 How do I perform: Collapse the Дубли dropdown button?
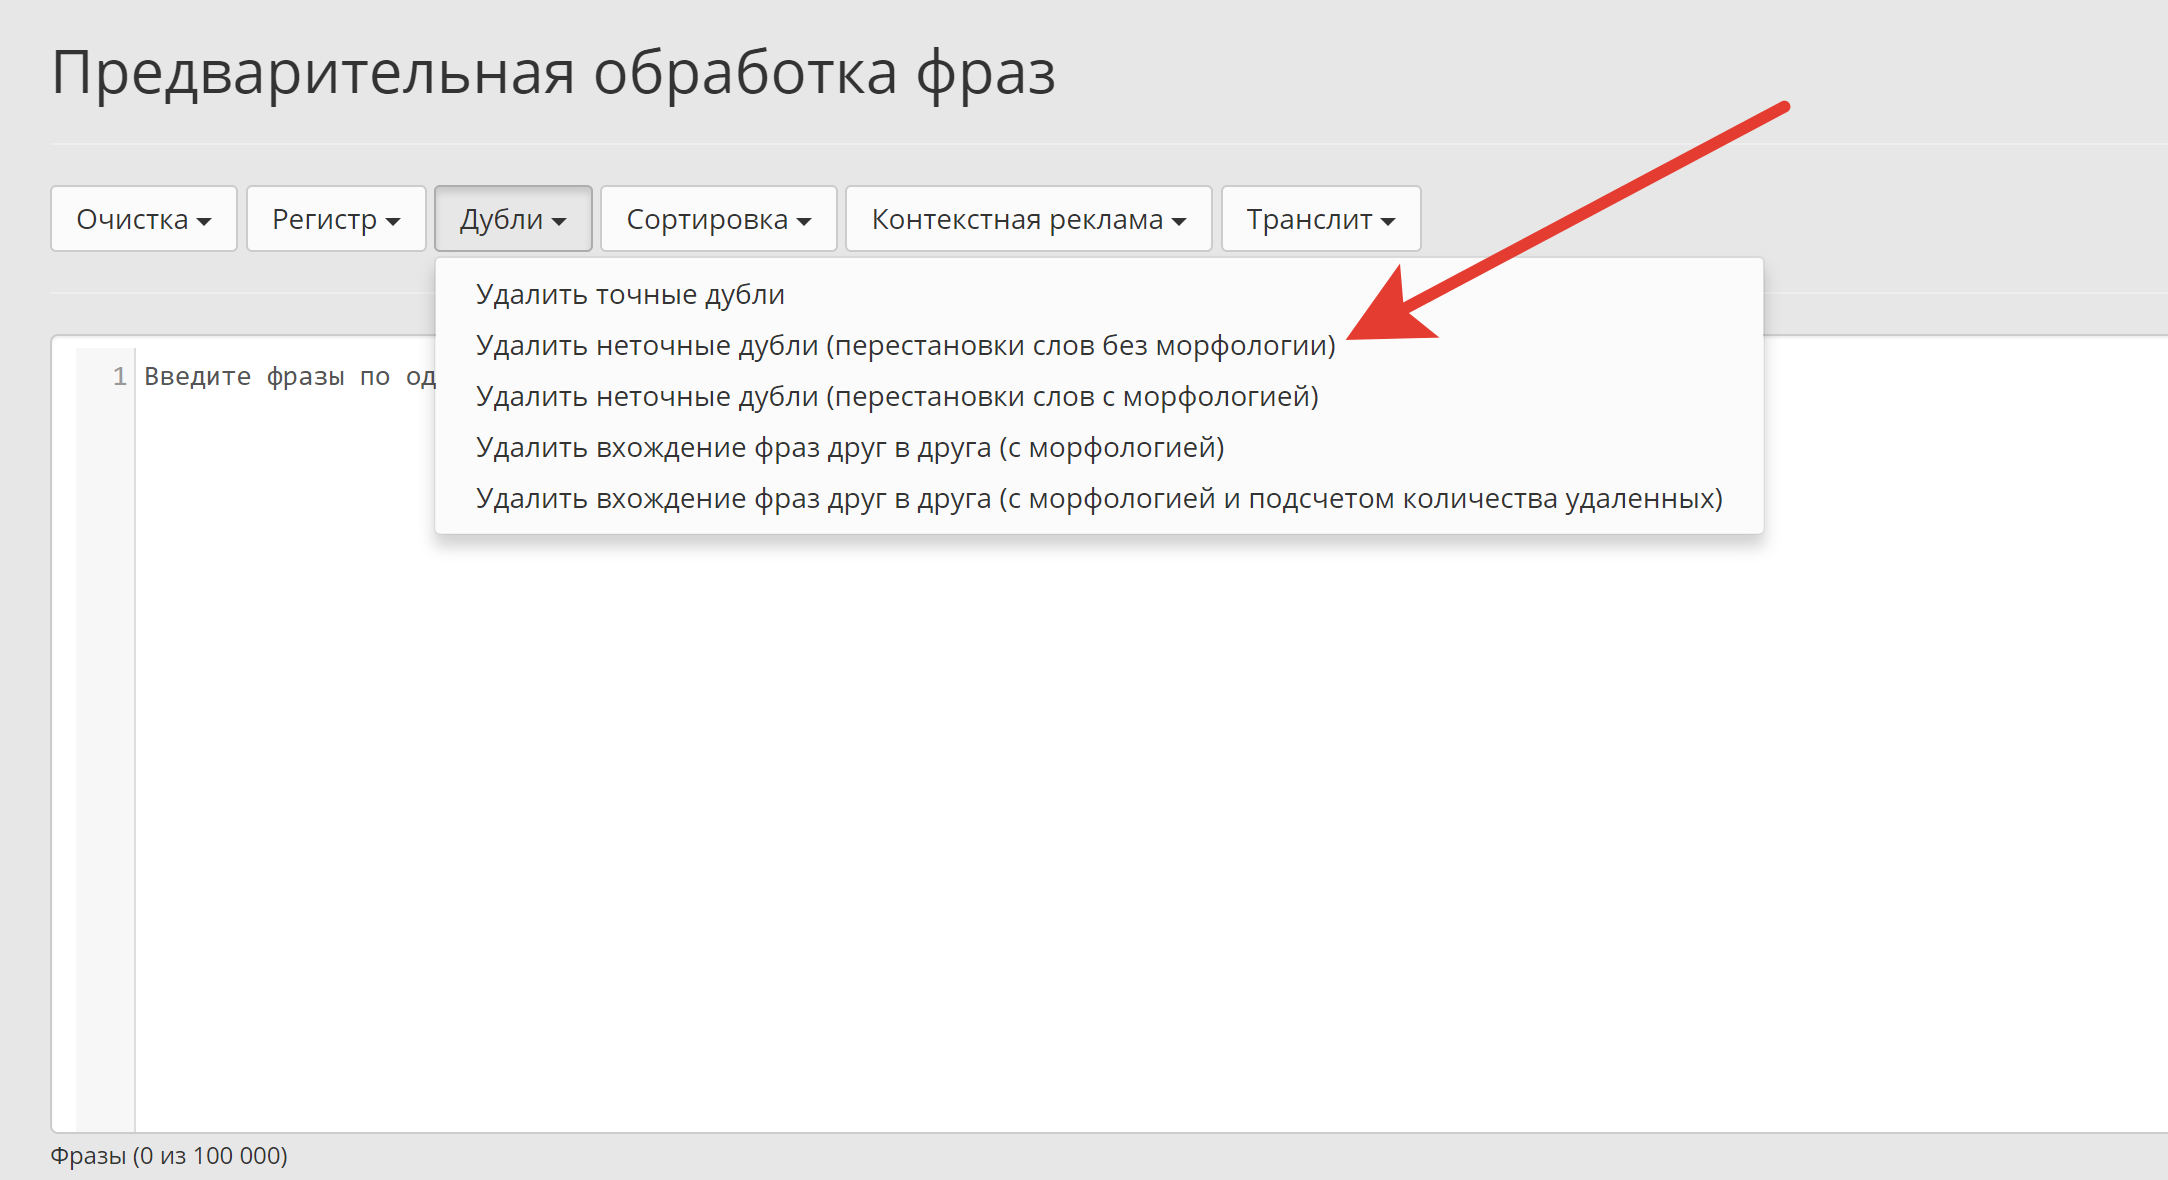point(513,219)
